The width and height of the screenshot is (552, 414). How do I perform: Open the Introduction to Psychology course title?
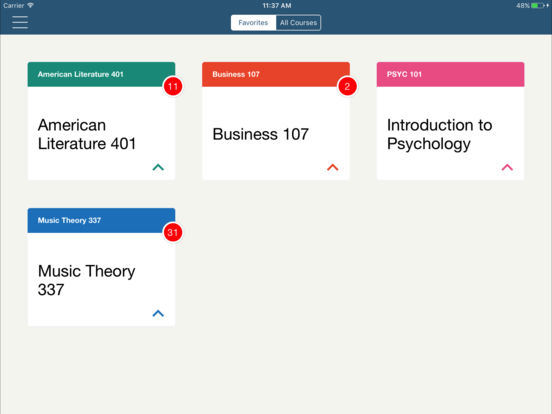click(x=439, y=135)
